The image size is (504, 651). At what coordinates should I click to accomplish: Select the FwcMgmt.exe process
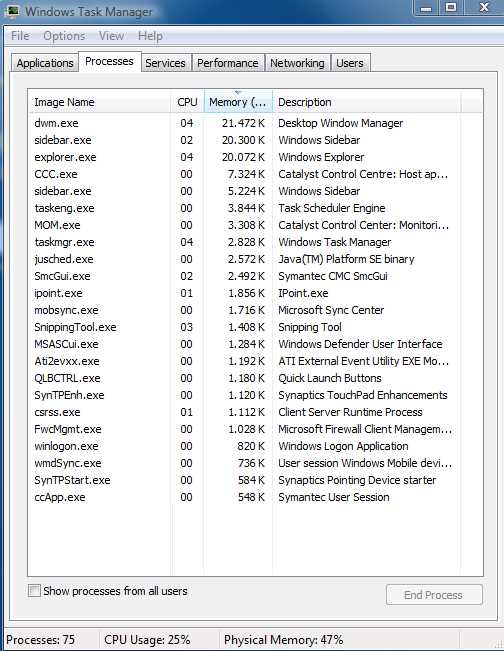pos(245,429)
